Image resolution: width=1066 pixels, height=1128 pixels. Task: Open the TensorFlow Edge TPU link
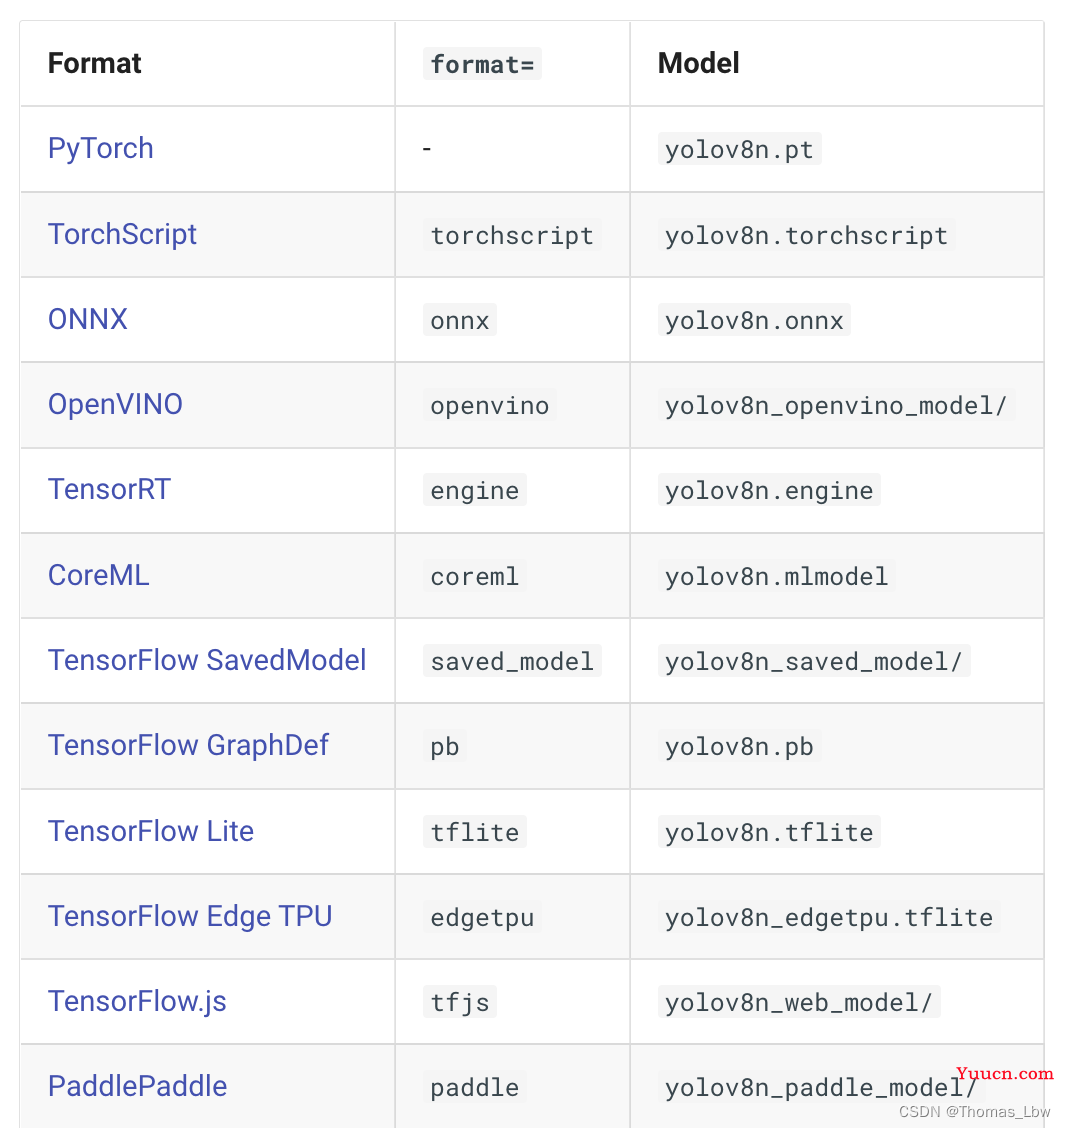pyautogui.click(x=190, y=916)
